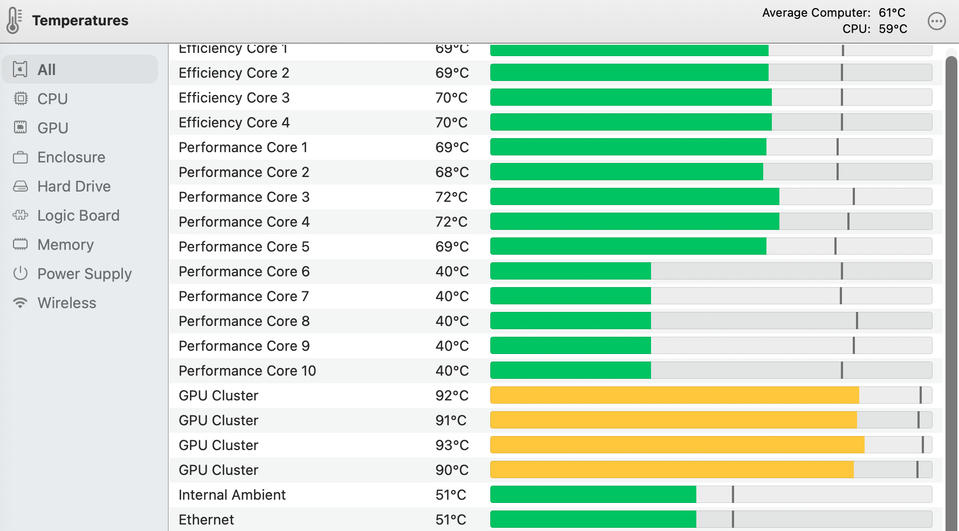
Task: Click the GPU Cluster 93°C yellow bar
Action: pos(711,445)
